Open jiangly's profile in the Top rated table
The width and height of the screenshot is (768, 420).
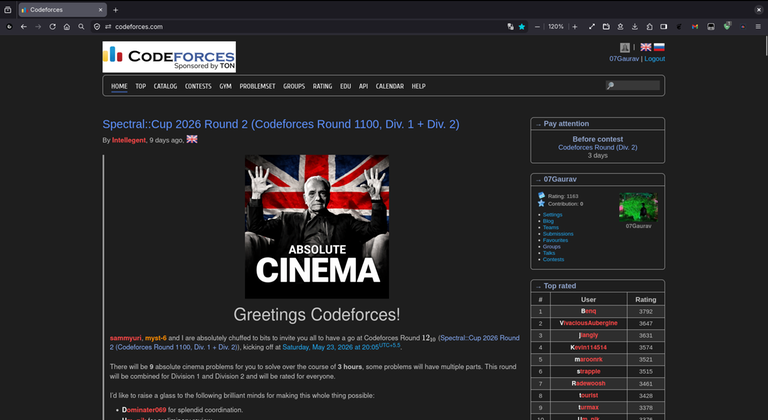[588, 335]
